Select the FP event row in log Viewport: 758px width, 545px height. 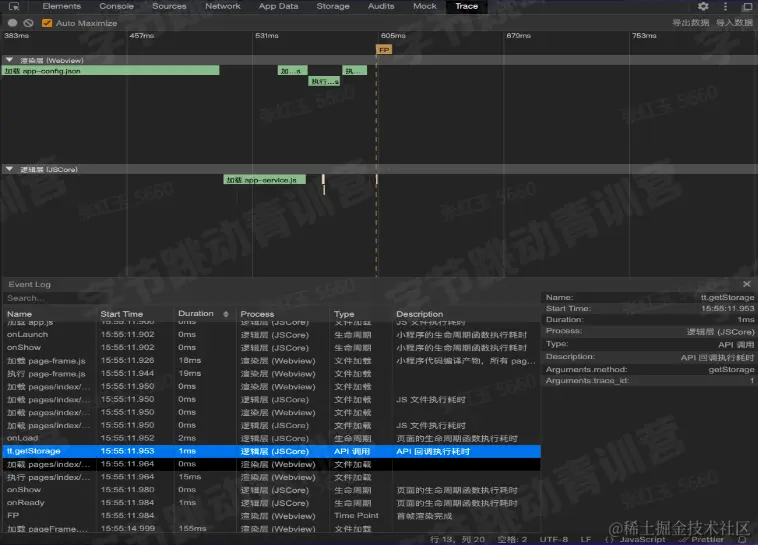pyautogui.click(x=271, y=516)
